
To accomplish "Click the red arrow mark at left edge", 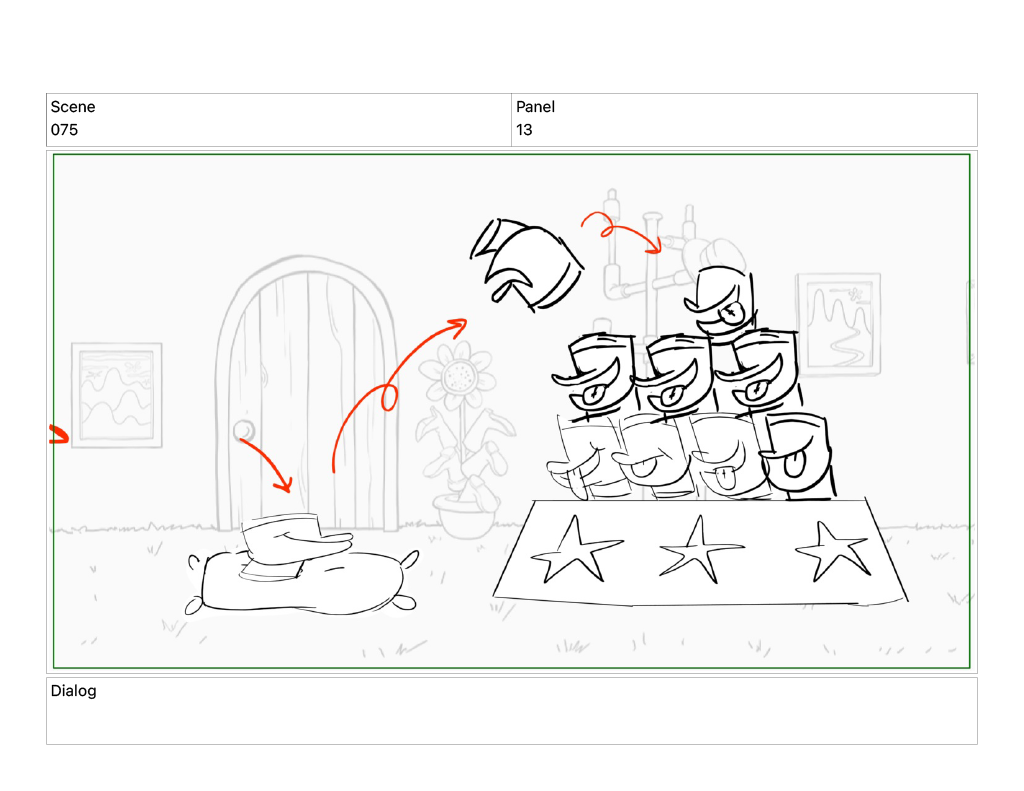I will click(x=59, y=434).
